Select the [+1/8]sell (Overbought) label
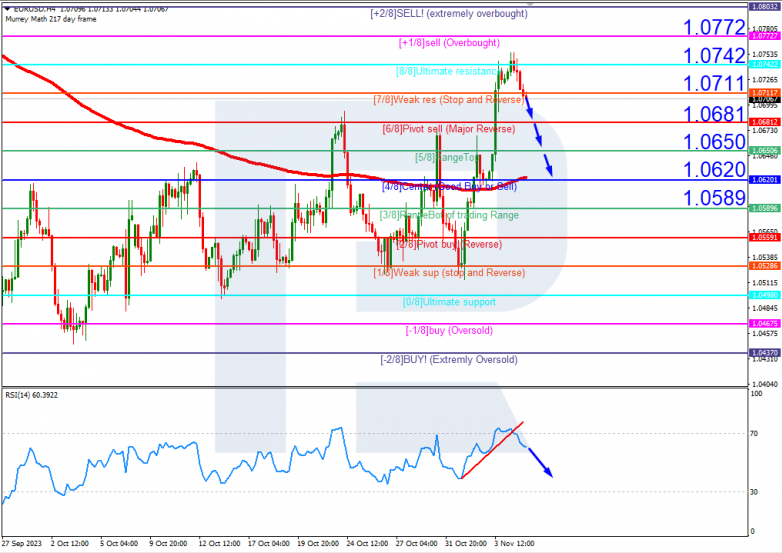Screen dimensions: 782x553 pos(449,43)
